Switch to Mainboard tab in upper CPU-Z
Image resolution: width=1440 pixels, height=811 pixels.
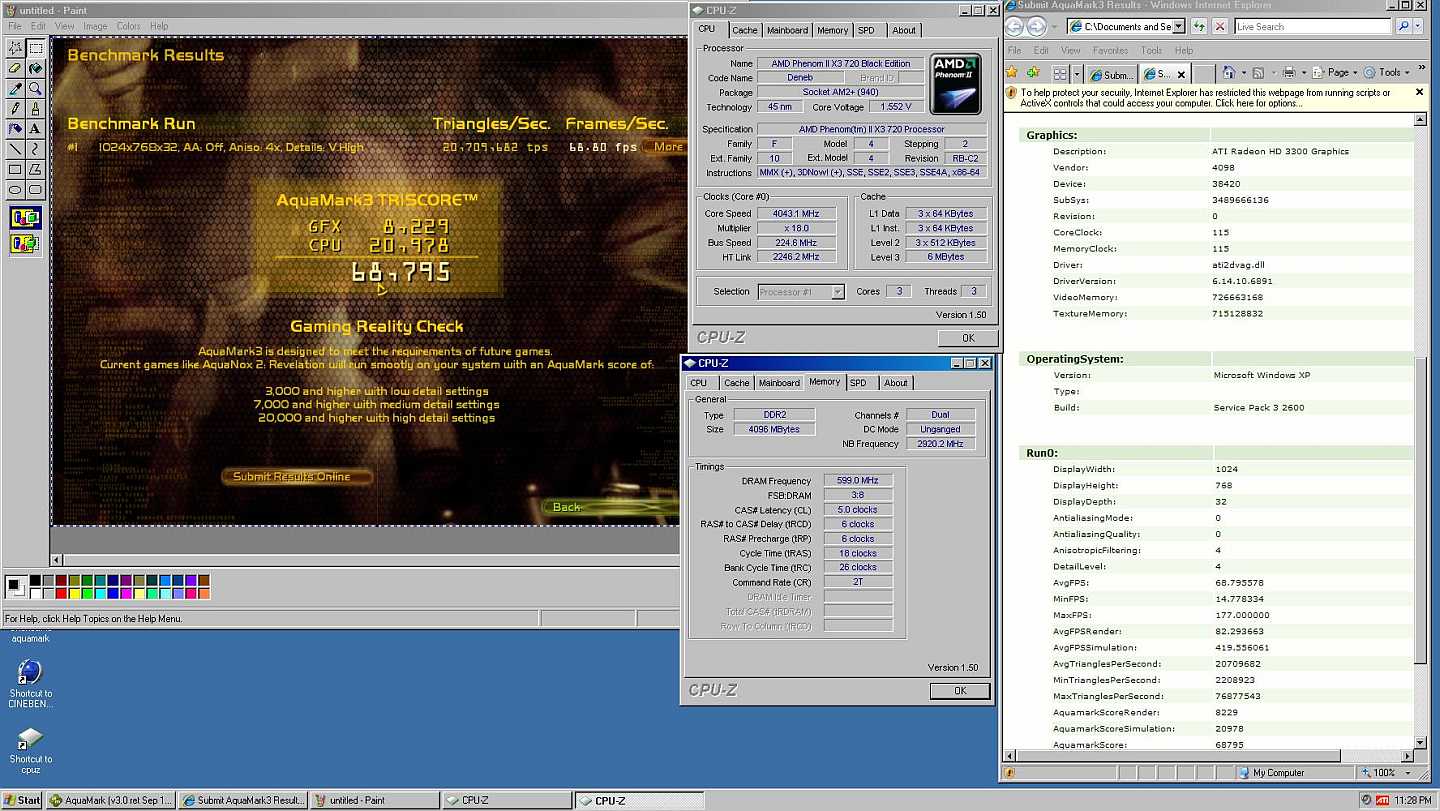(787, 30)
